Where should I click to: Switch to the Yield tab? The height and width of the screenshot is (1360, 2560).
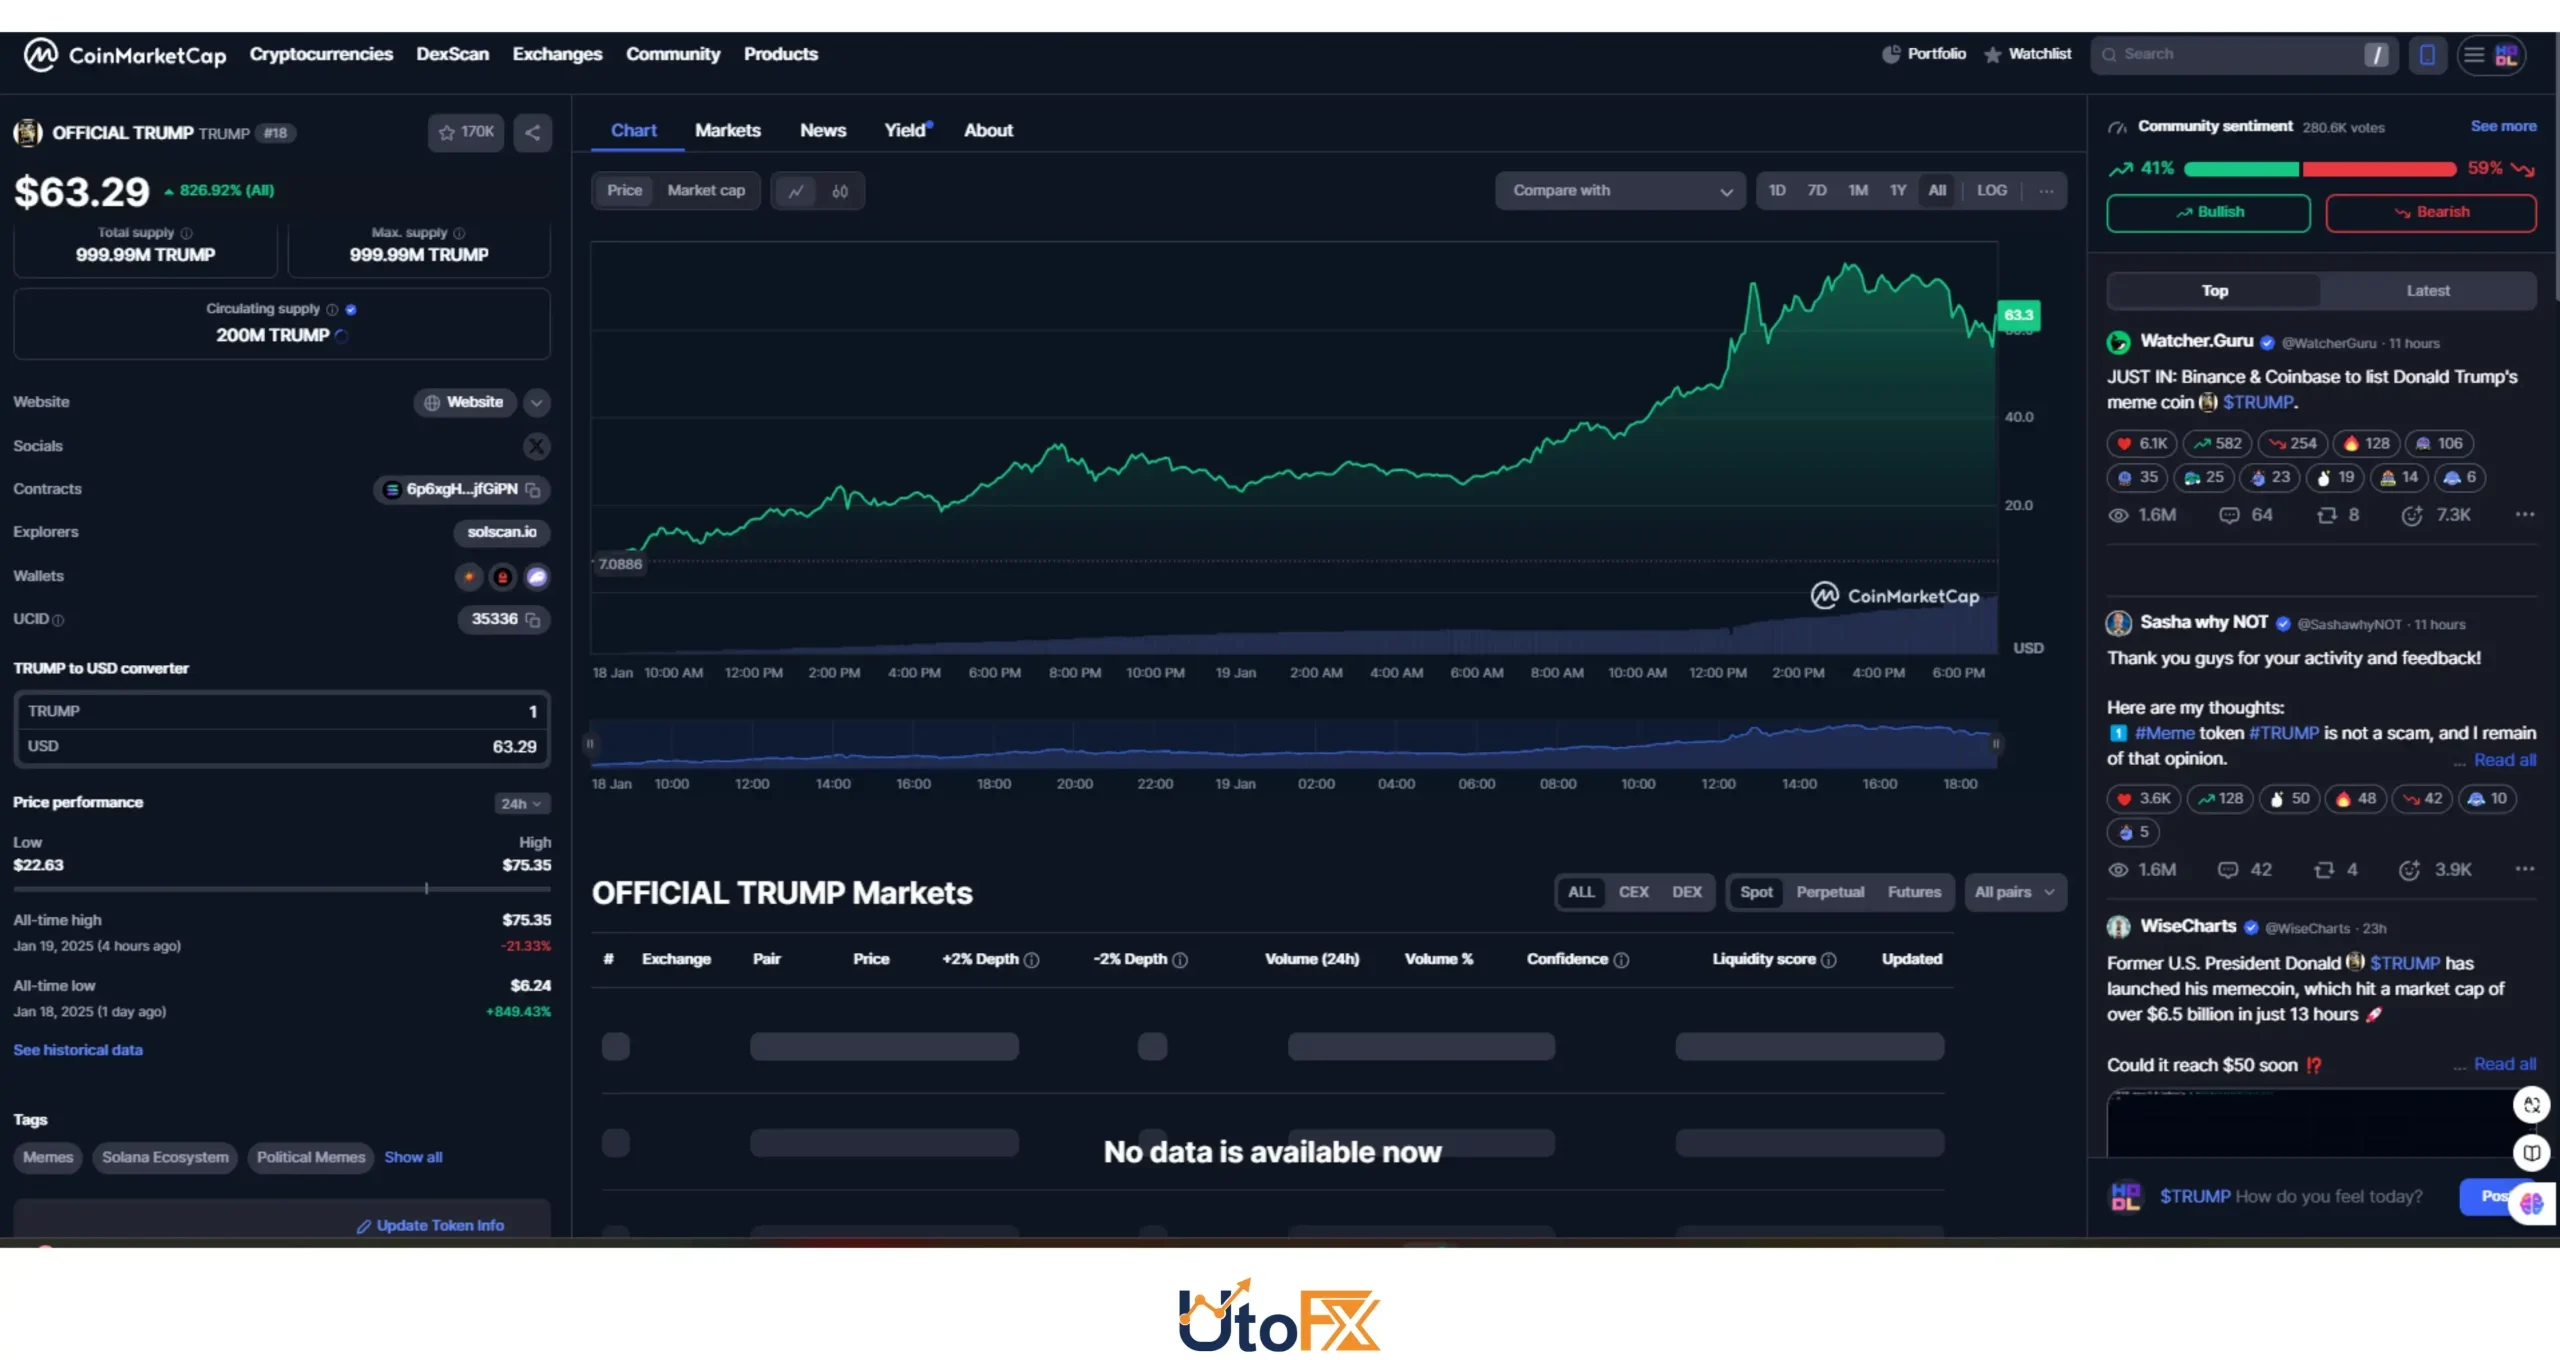pyautogui.click(x=906, y=131)
